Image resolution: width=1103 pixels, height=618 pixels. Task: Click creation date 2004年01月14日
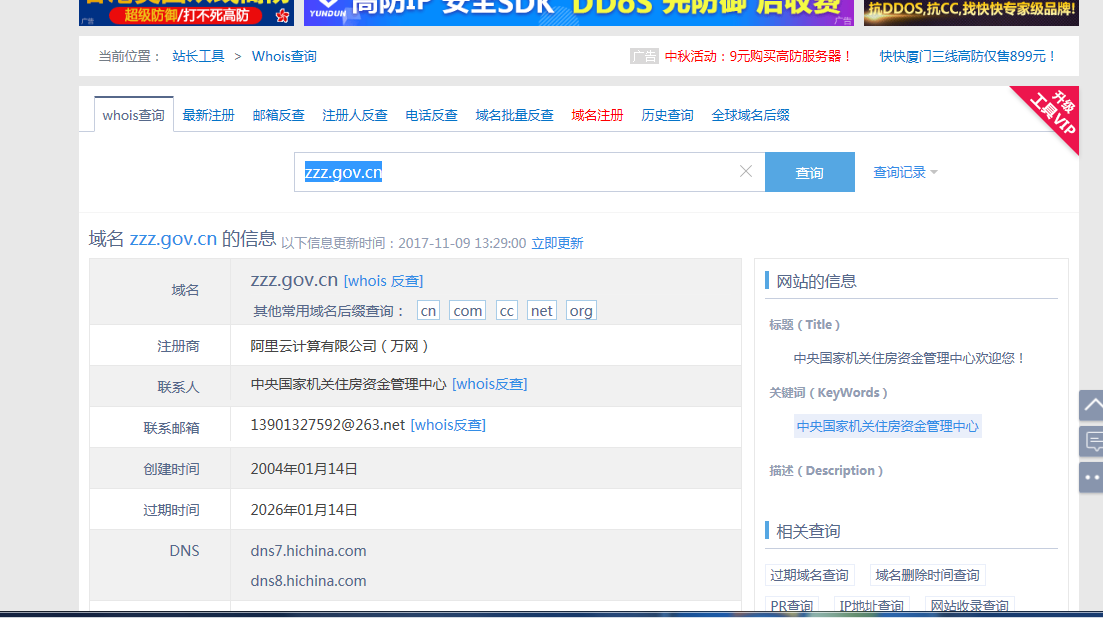pyautogui.click(x=304, y=469)
